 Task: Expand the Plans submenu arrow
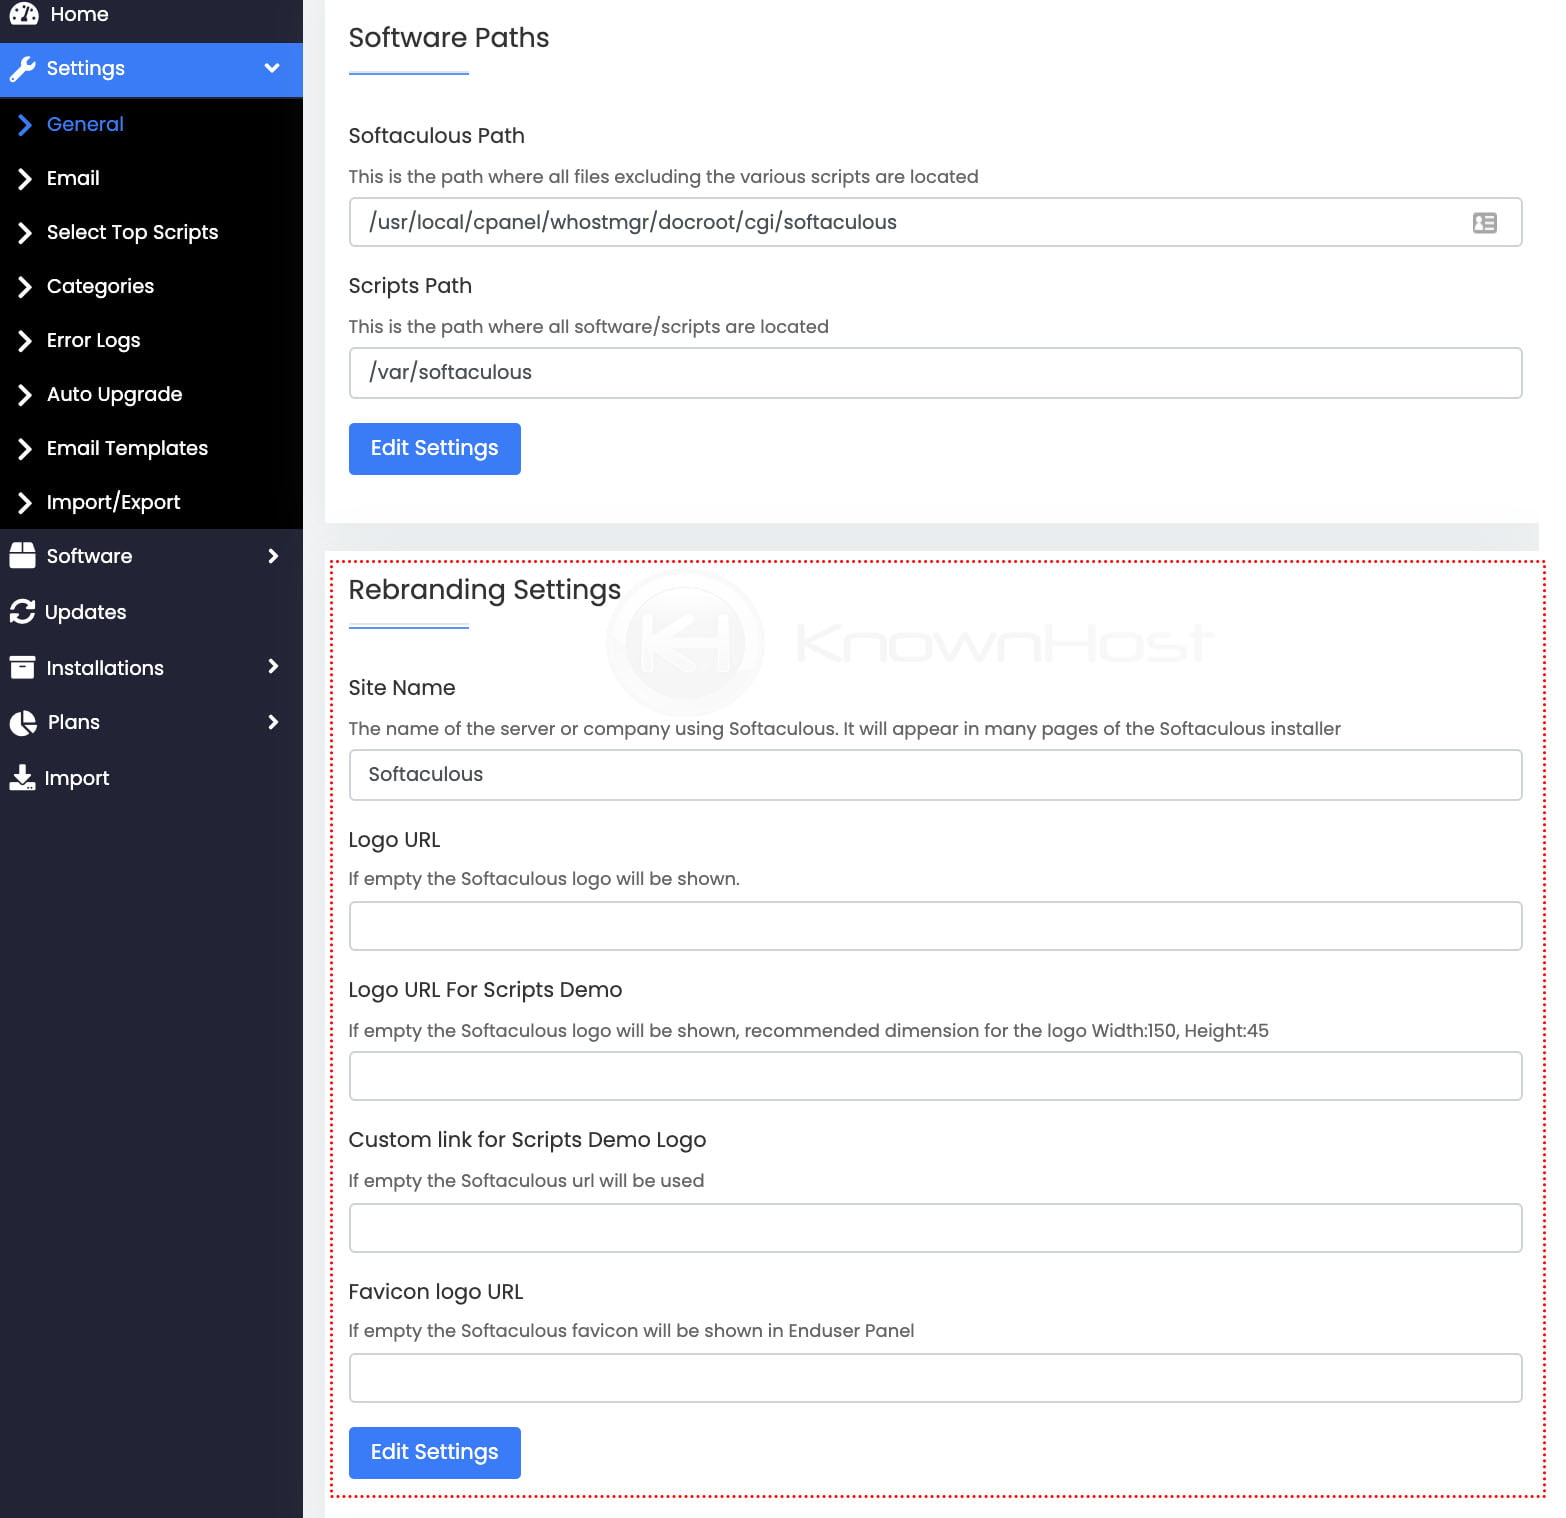pos(273,722)
